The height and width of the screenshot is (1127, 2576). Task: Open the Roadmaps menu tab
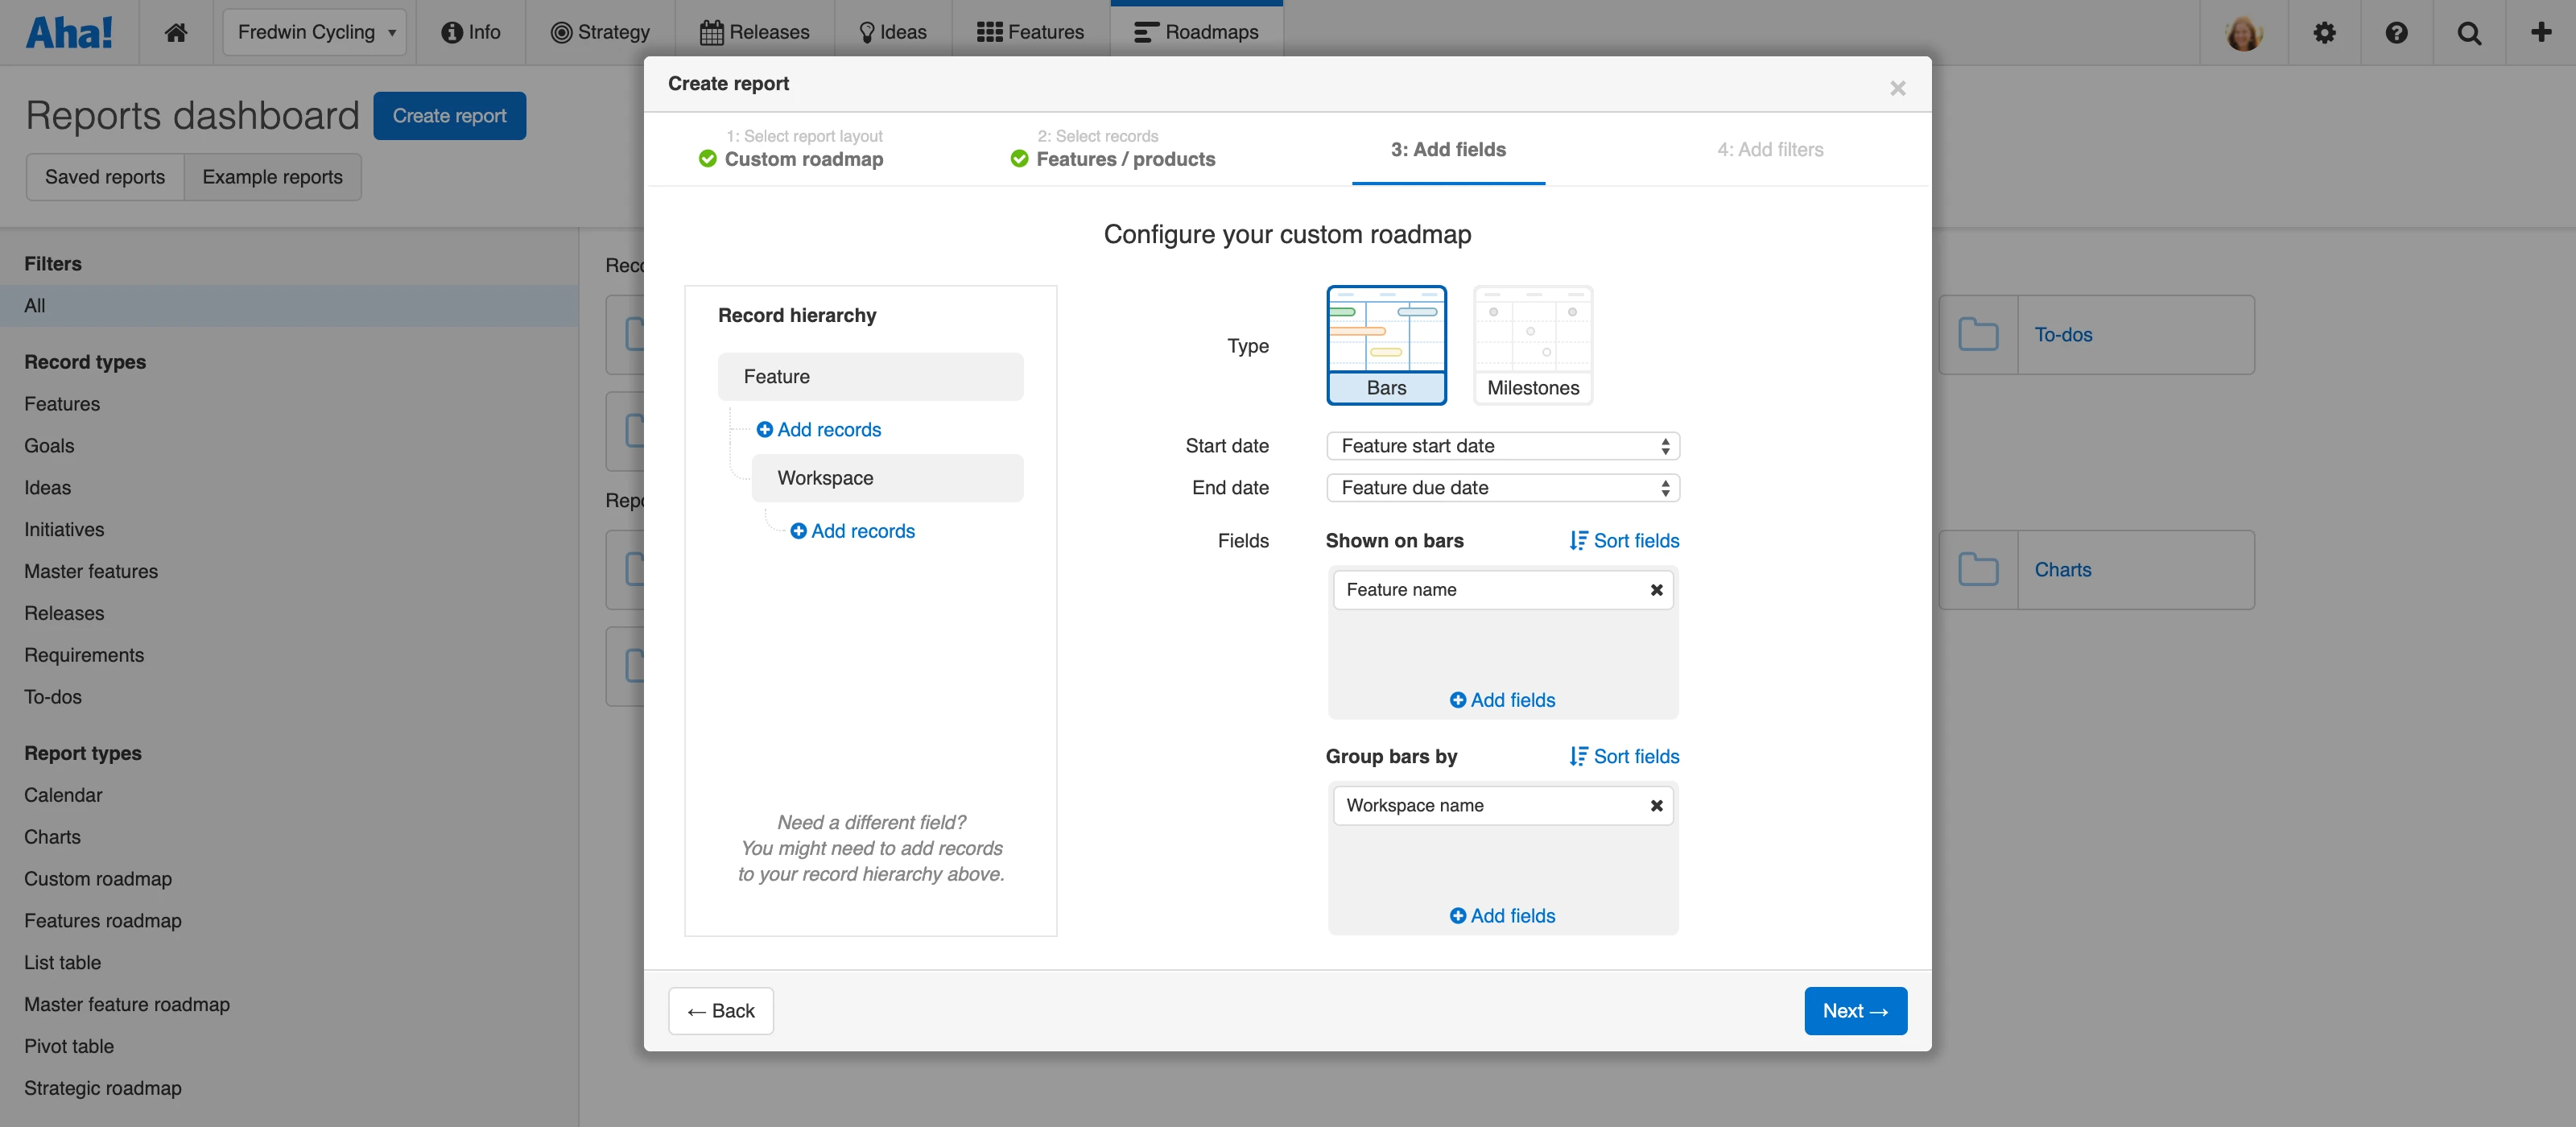pos(1196,32)
